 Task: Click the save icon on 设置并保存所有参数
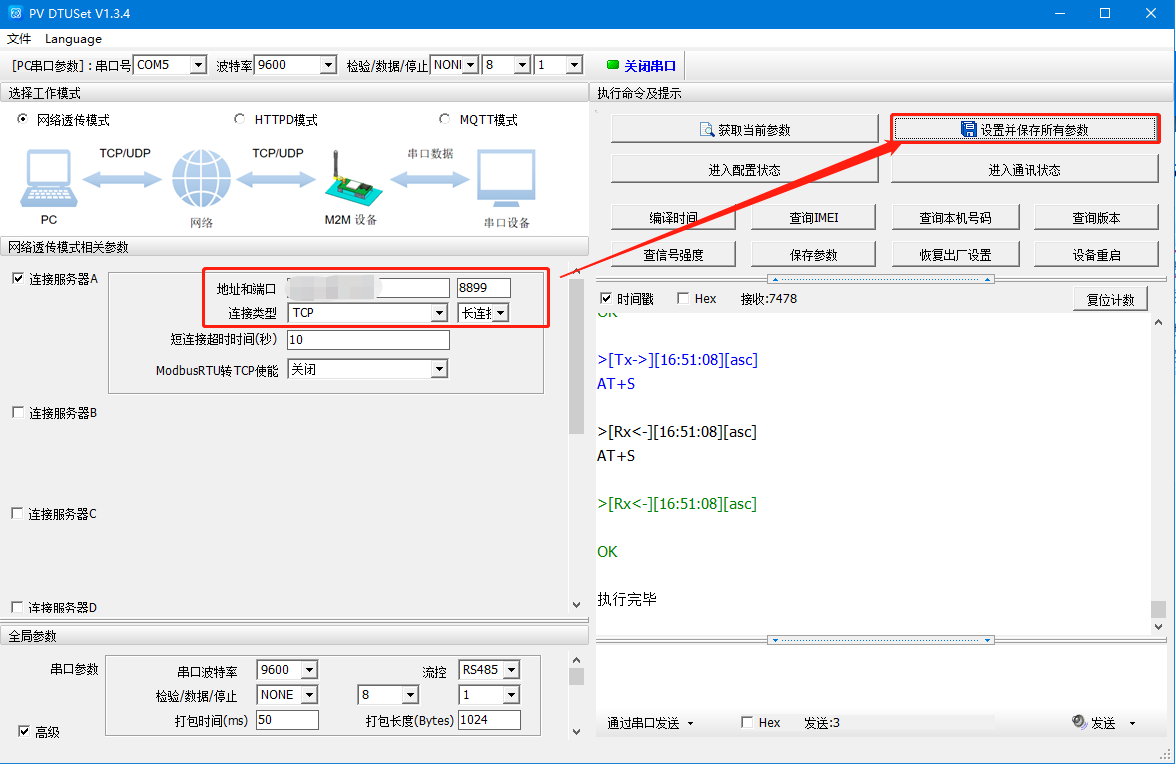pyautogui.click(x=968, y=130)
